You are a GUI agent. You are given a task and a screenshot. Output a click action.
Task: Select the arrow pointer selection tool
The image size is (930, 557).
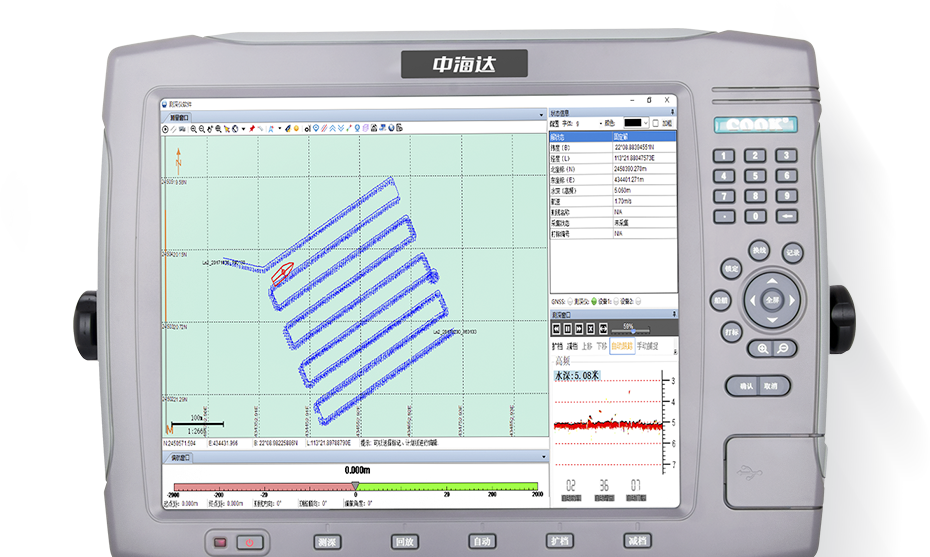coord(227,129)
